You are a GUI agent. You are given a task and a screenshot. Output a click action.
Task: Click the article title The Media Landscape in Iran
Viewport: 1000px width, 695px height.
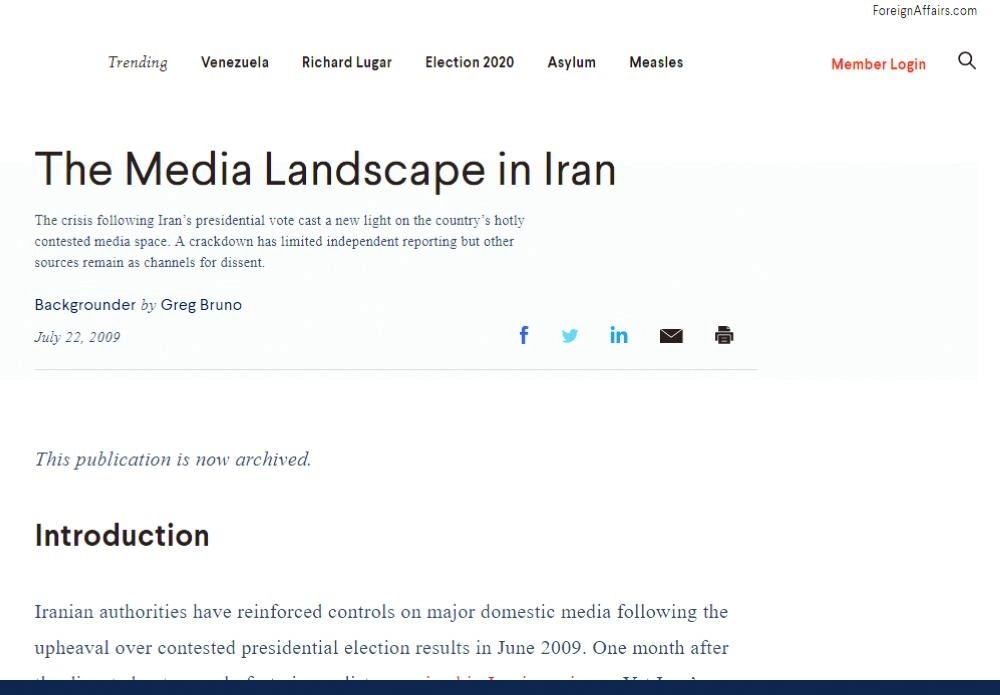[x=325, y=169]
